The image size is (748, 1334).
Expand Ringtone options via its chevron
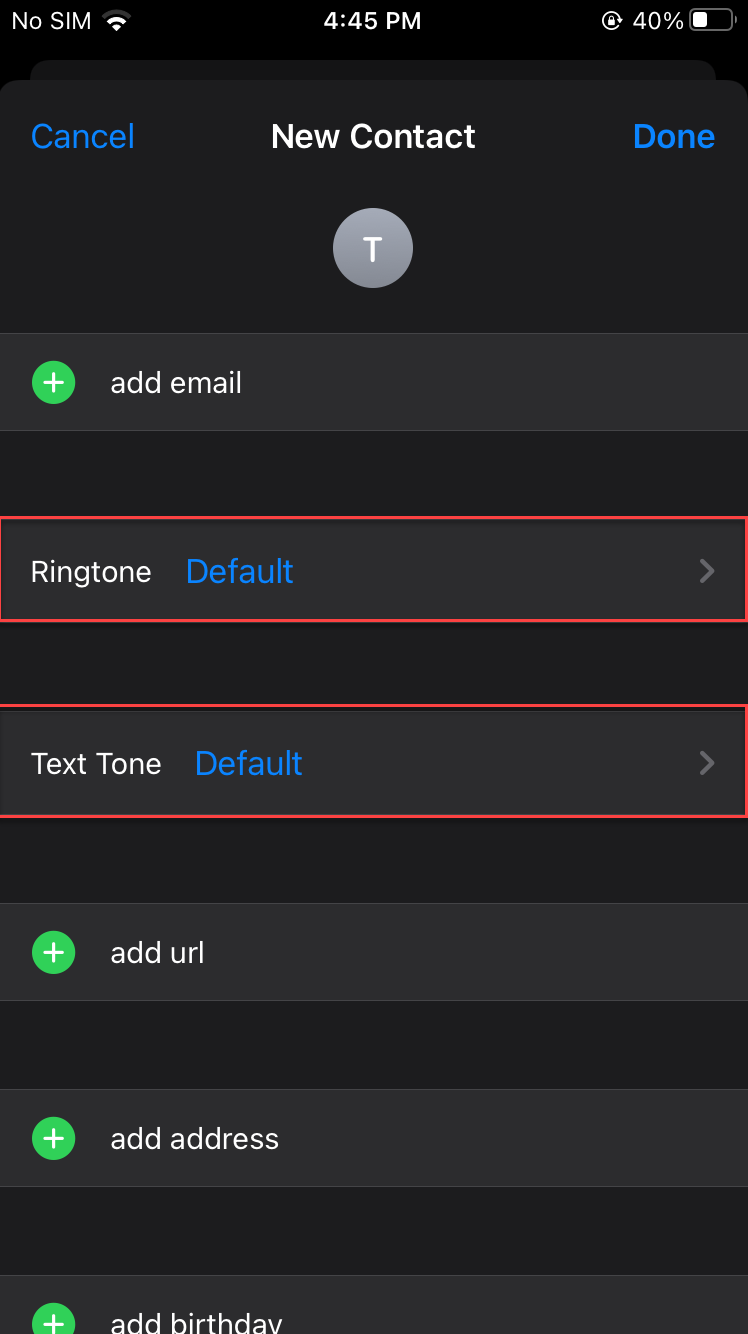point(707,571)
